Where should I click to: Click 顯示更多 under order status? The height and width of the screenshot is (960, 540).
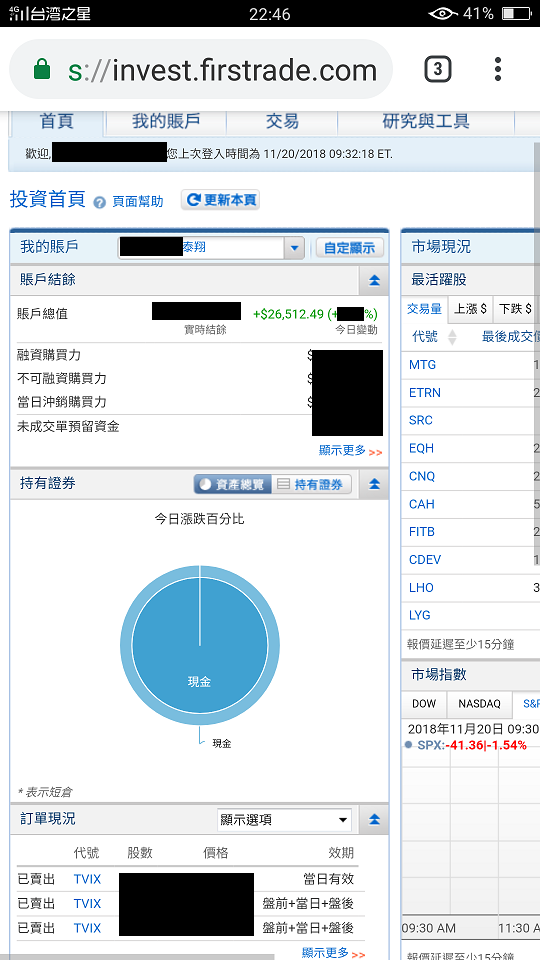coord(334,953)
